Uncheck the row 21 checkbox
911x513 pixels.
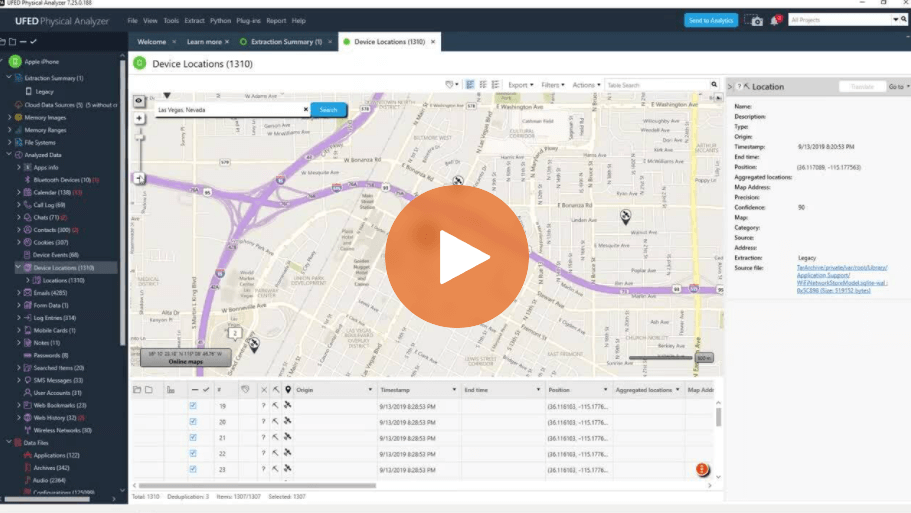[x=193, y=438]
